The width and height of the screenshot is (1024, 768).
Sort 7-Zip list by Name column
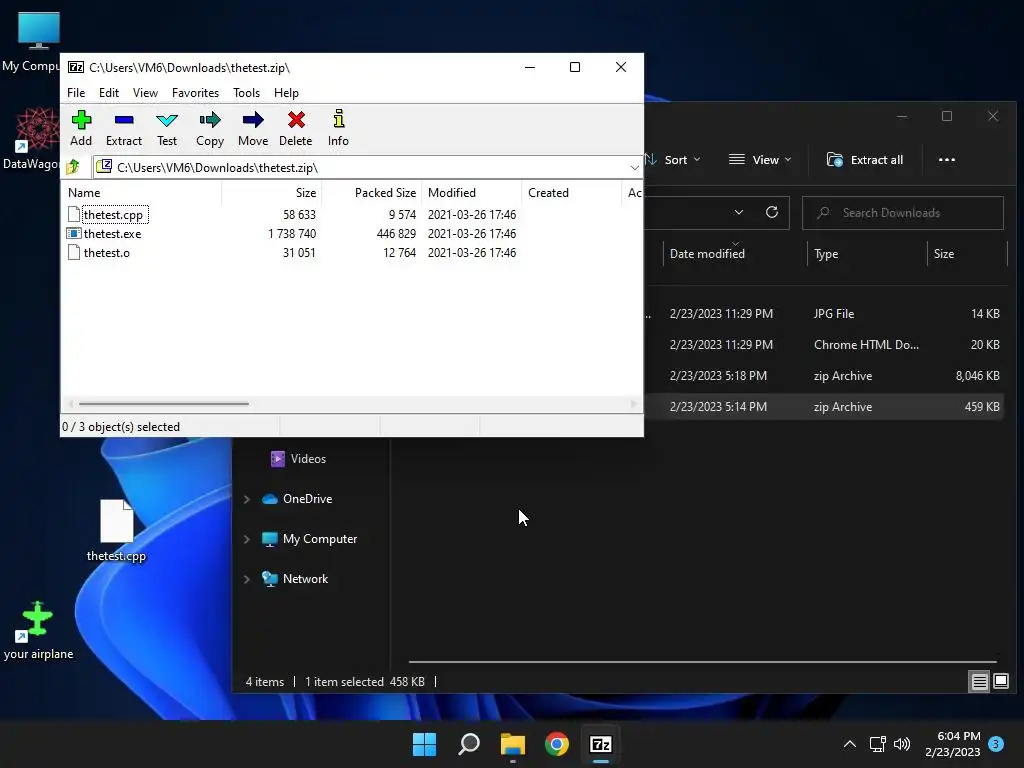[141, 193]
